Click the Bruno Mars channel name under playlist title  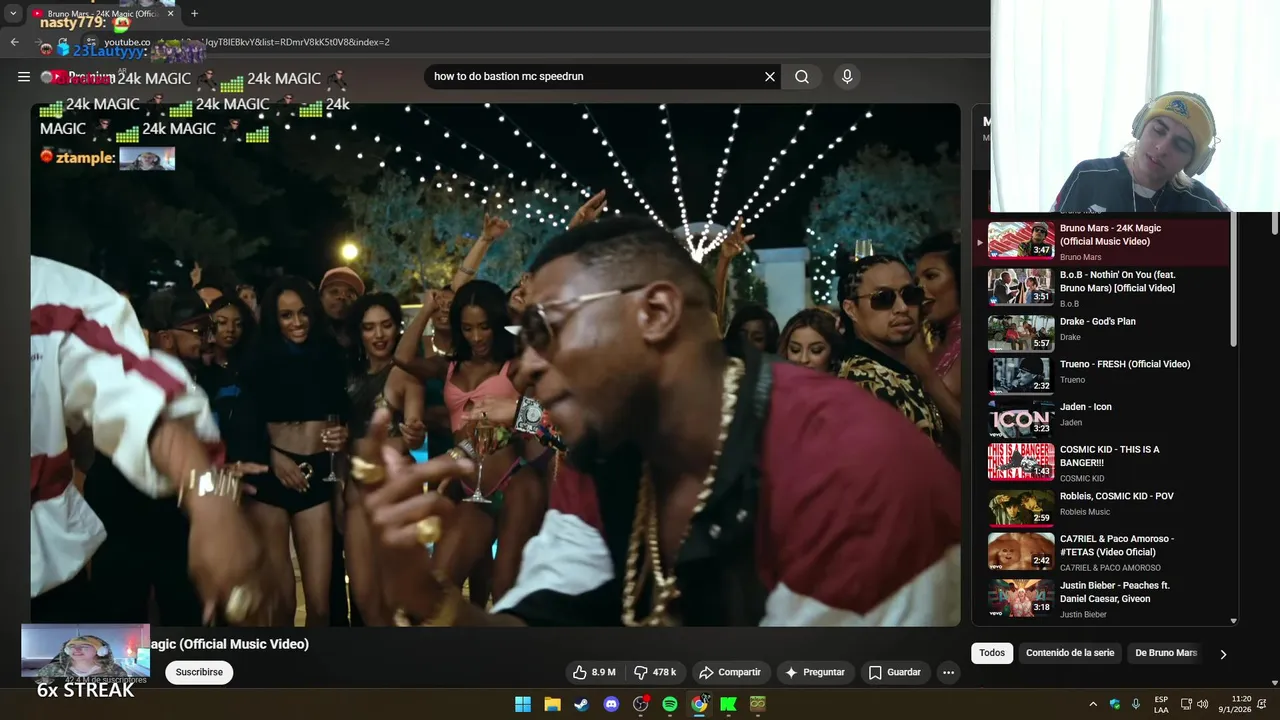click(1080, 257)
